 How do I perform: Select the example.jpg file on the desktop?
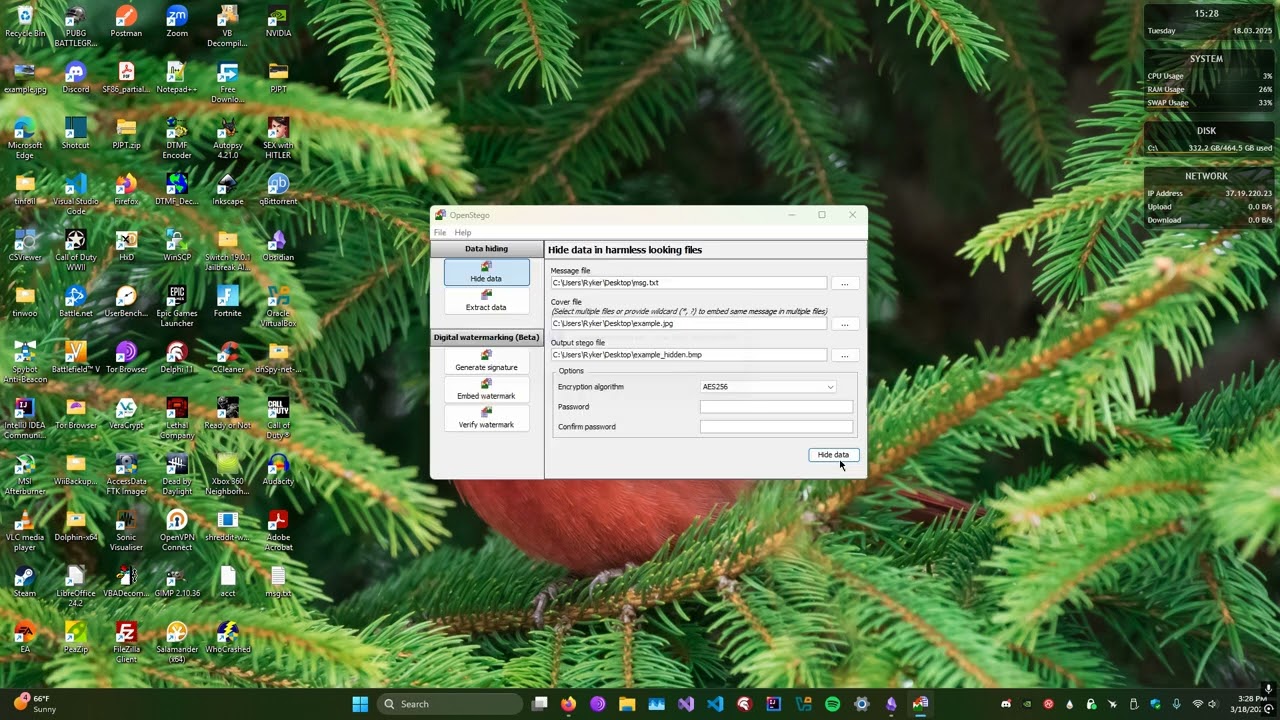coord(25,78)
